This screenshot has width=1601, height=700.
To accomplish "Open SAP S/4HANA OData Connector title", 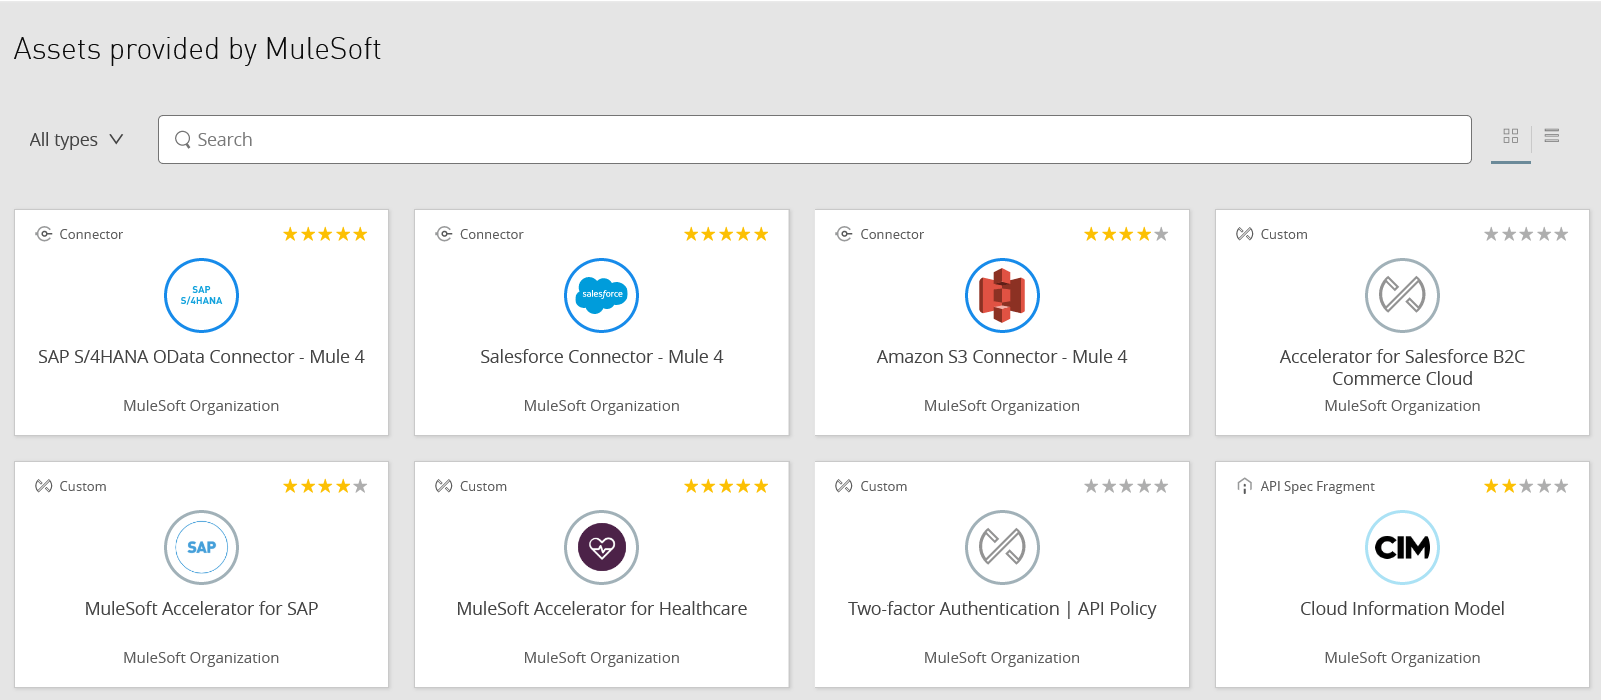I will [x=201, y=357].
